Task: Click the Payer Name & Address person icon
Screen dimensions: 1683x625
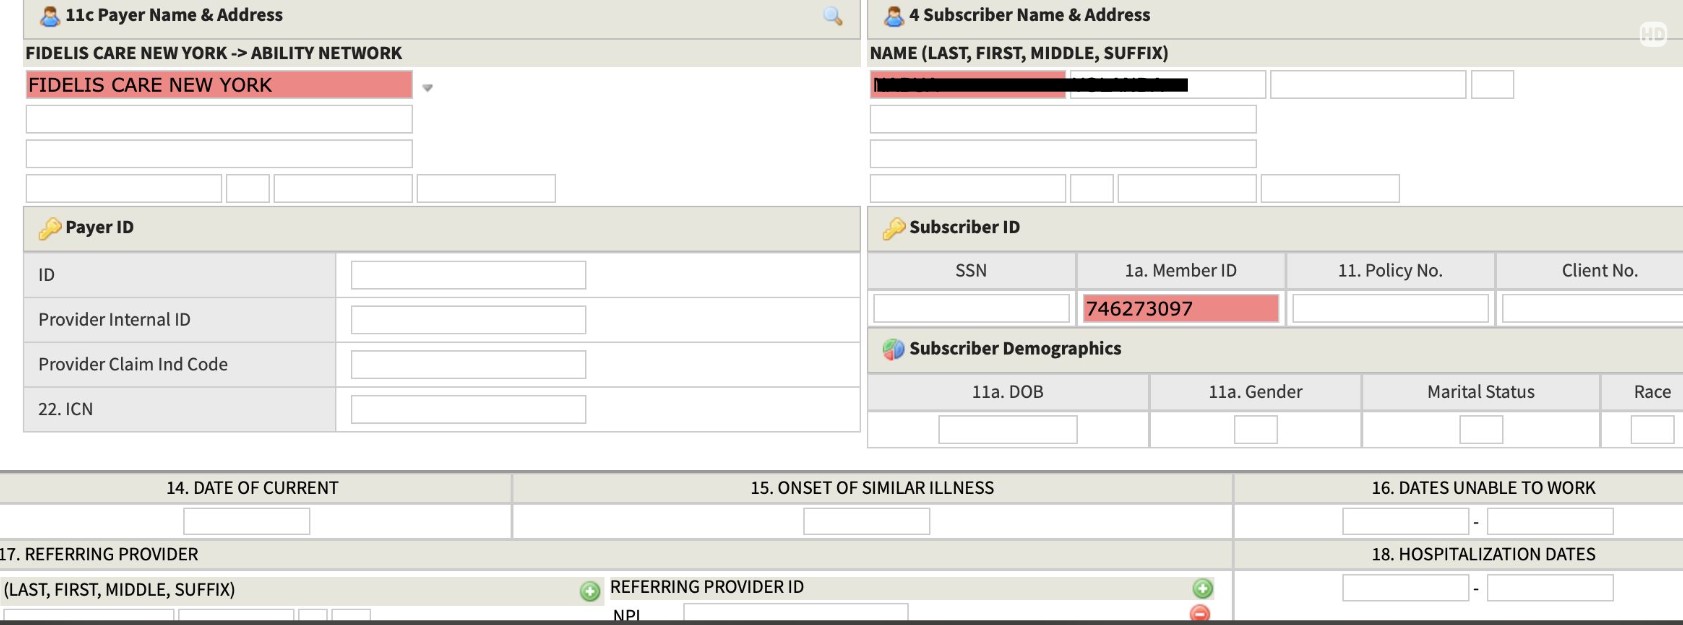Action: [x=50, y=16]
